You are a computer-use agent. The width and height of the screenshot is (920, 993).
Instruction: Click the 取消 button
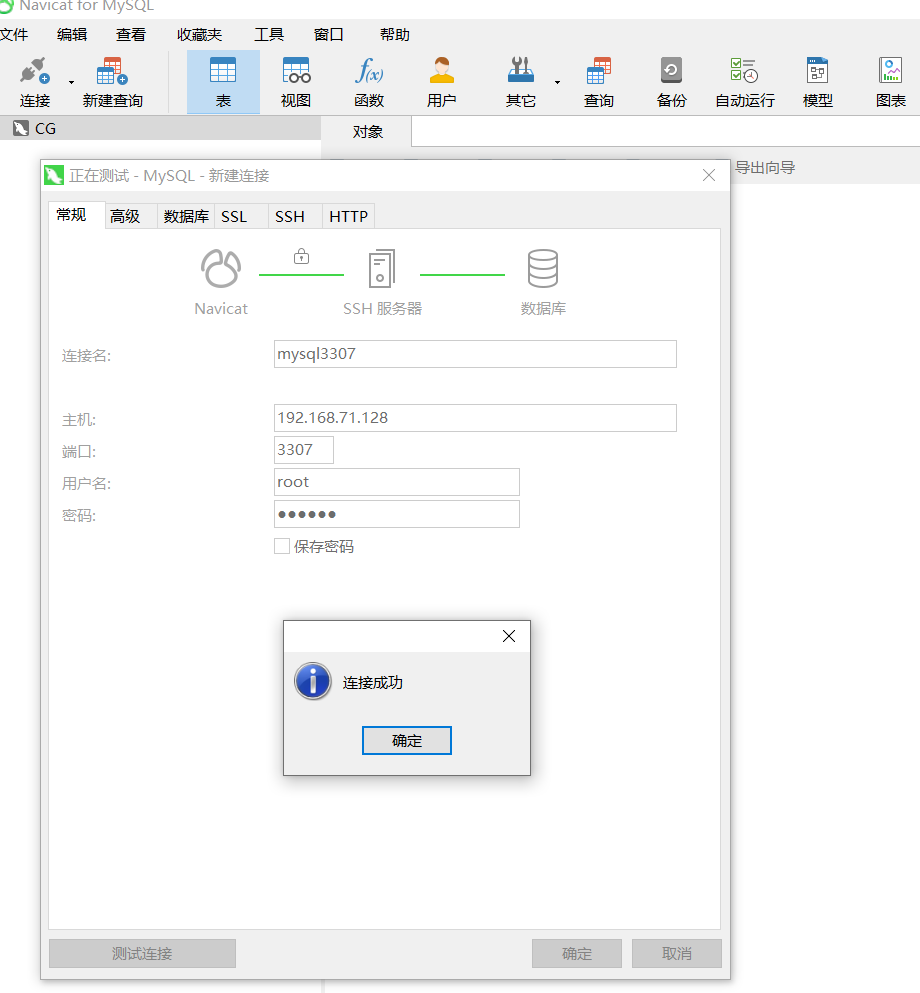point(677,953)
